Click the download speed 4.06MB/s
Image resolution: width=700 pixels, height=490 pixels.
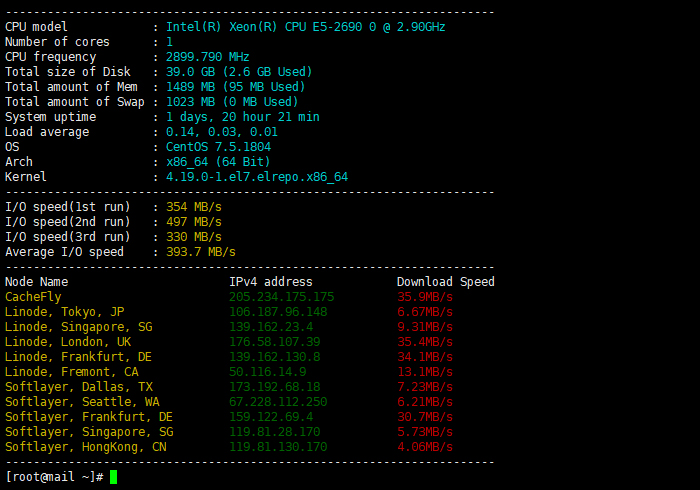tap(425, 447)
